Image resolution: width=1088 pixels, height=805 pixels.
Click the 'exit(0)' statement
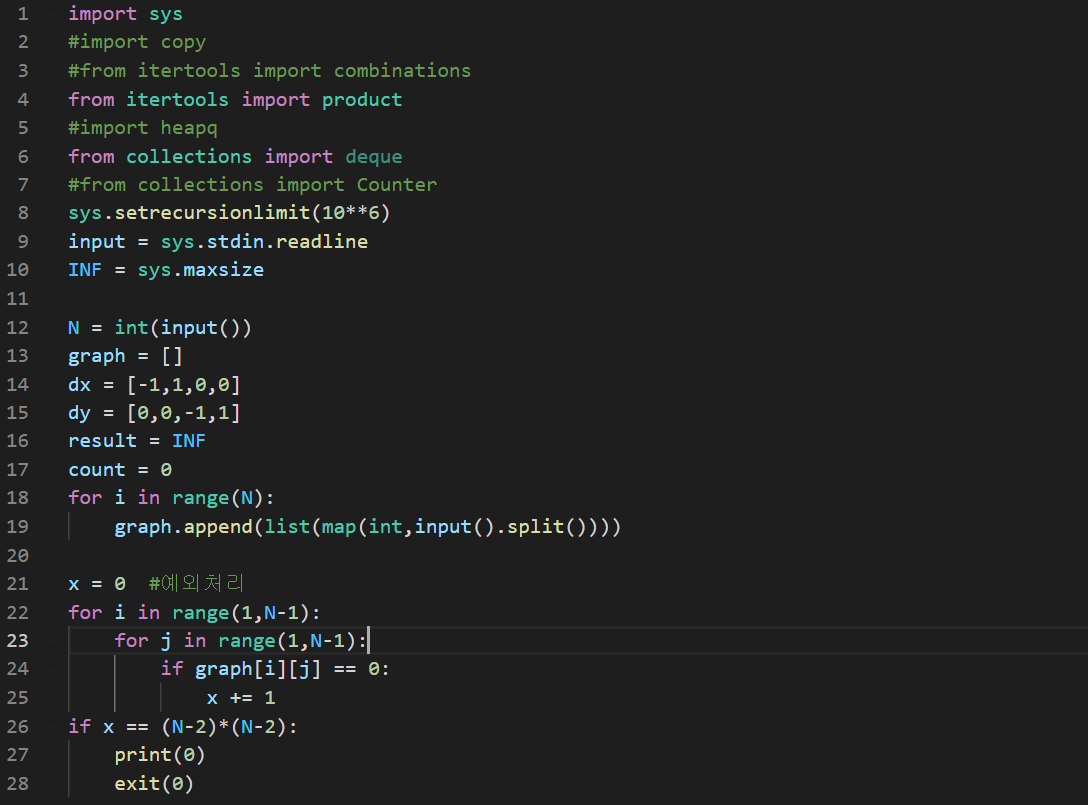(154, 783)
